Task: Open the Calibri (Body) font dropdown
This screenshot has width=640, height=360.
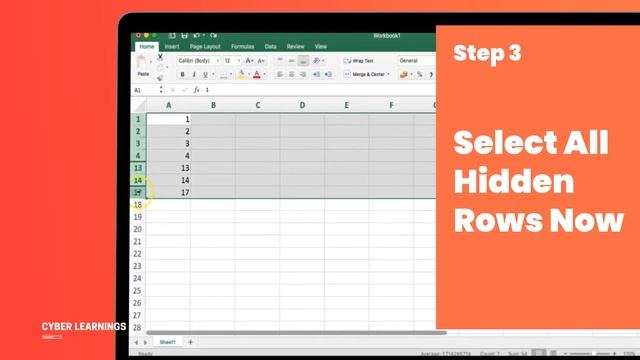Action: pyautogui.click(x=198, y=60)
